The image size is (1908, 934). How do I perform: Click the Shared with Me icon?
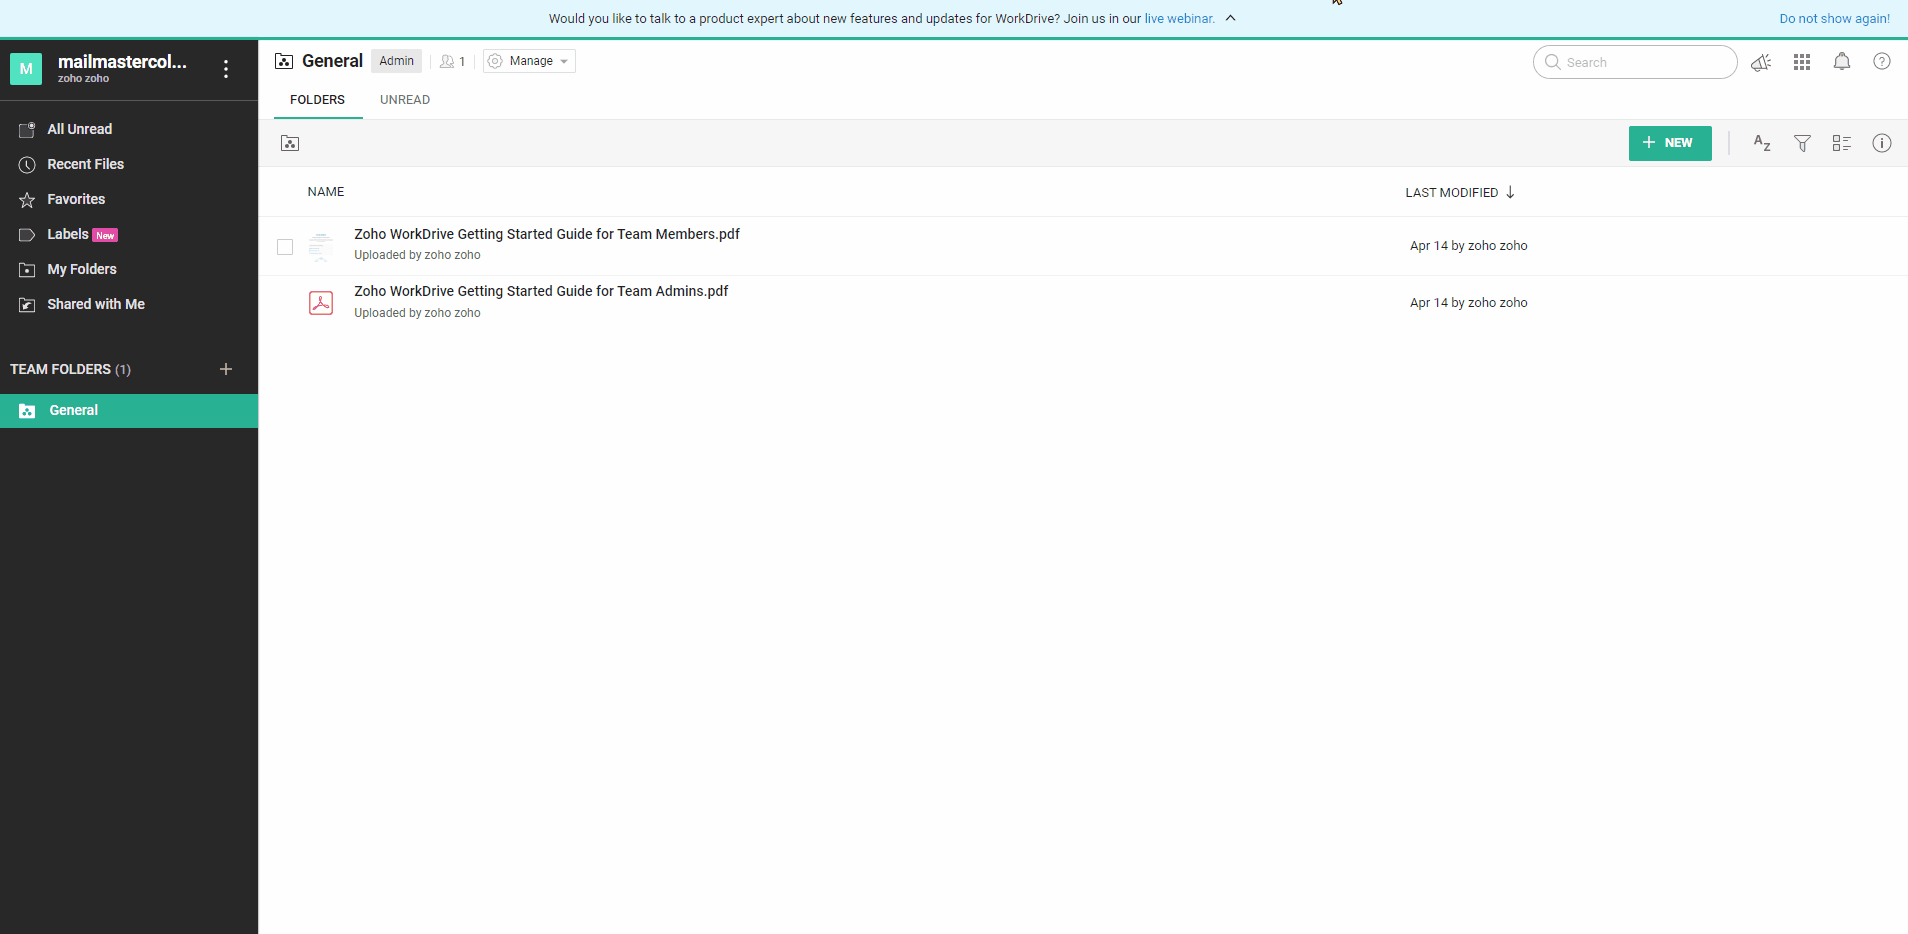click(x=27, y=305)
